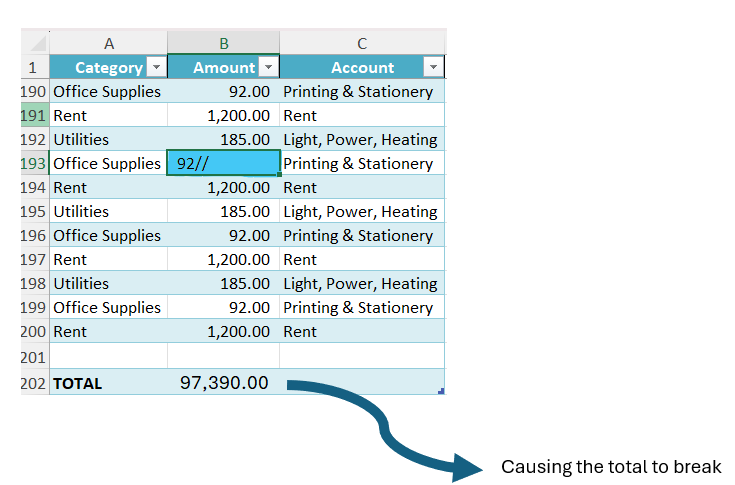
Task: Select row header 202
Action: (x=34, y=383)
